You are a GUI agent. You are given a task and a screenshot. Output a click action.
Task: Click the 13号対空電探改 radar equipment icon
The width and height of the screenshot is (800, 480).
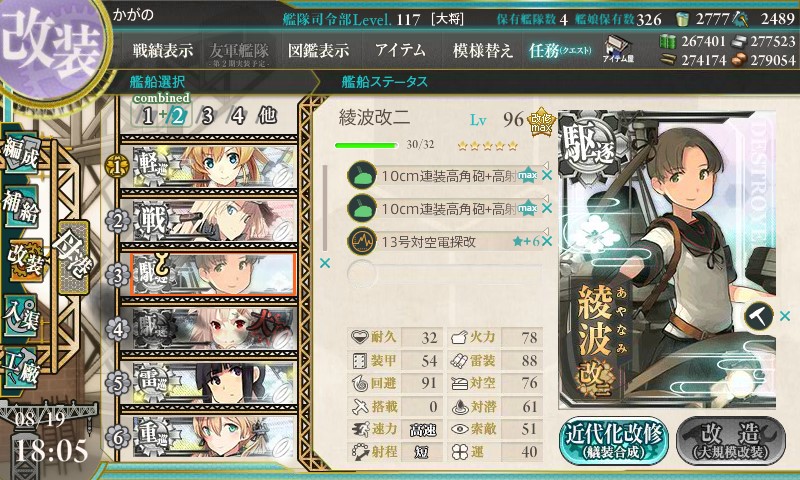click(362, 241)
